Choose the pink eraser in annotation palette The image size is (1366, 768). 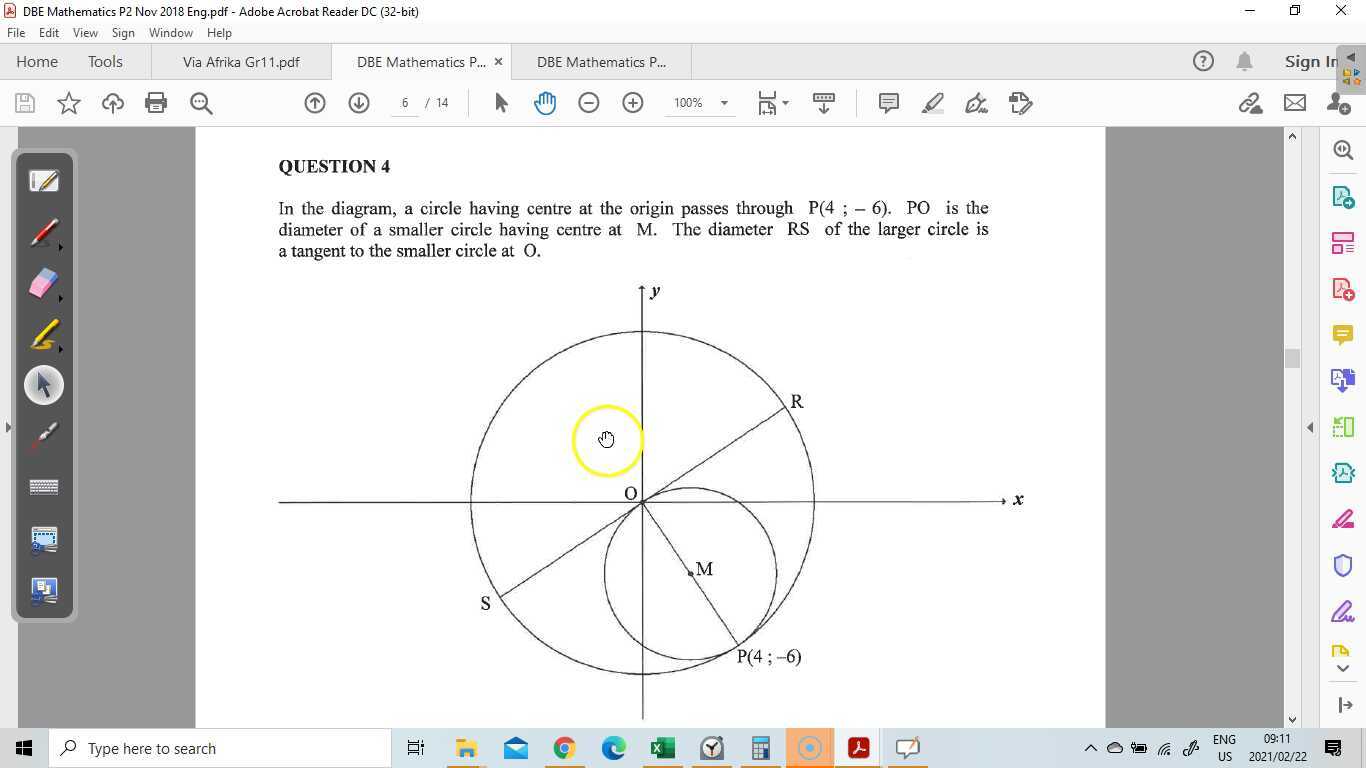(44, 284)
